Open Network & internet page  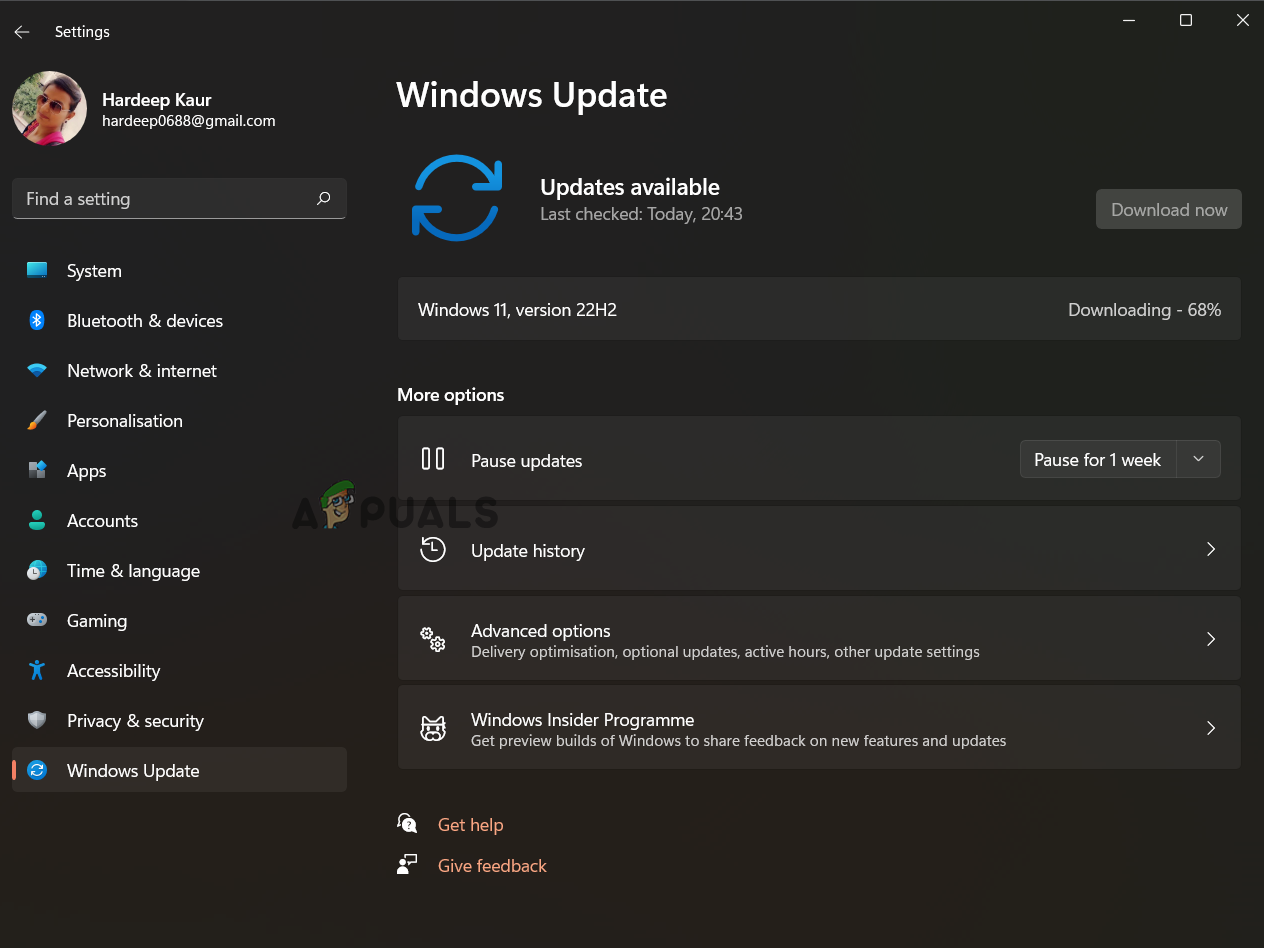tap(180, 371)
